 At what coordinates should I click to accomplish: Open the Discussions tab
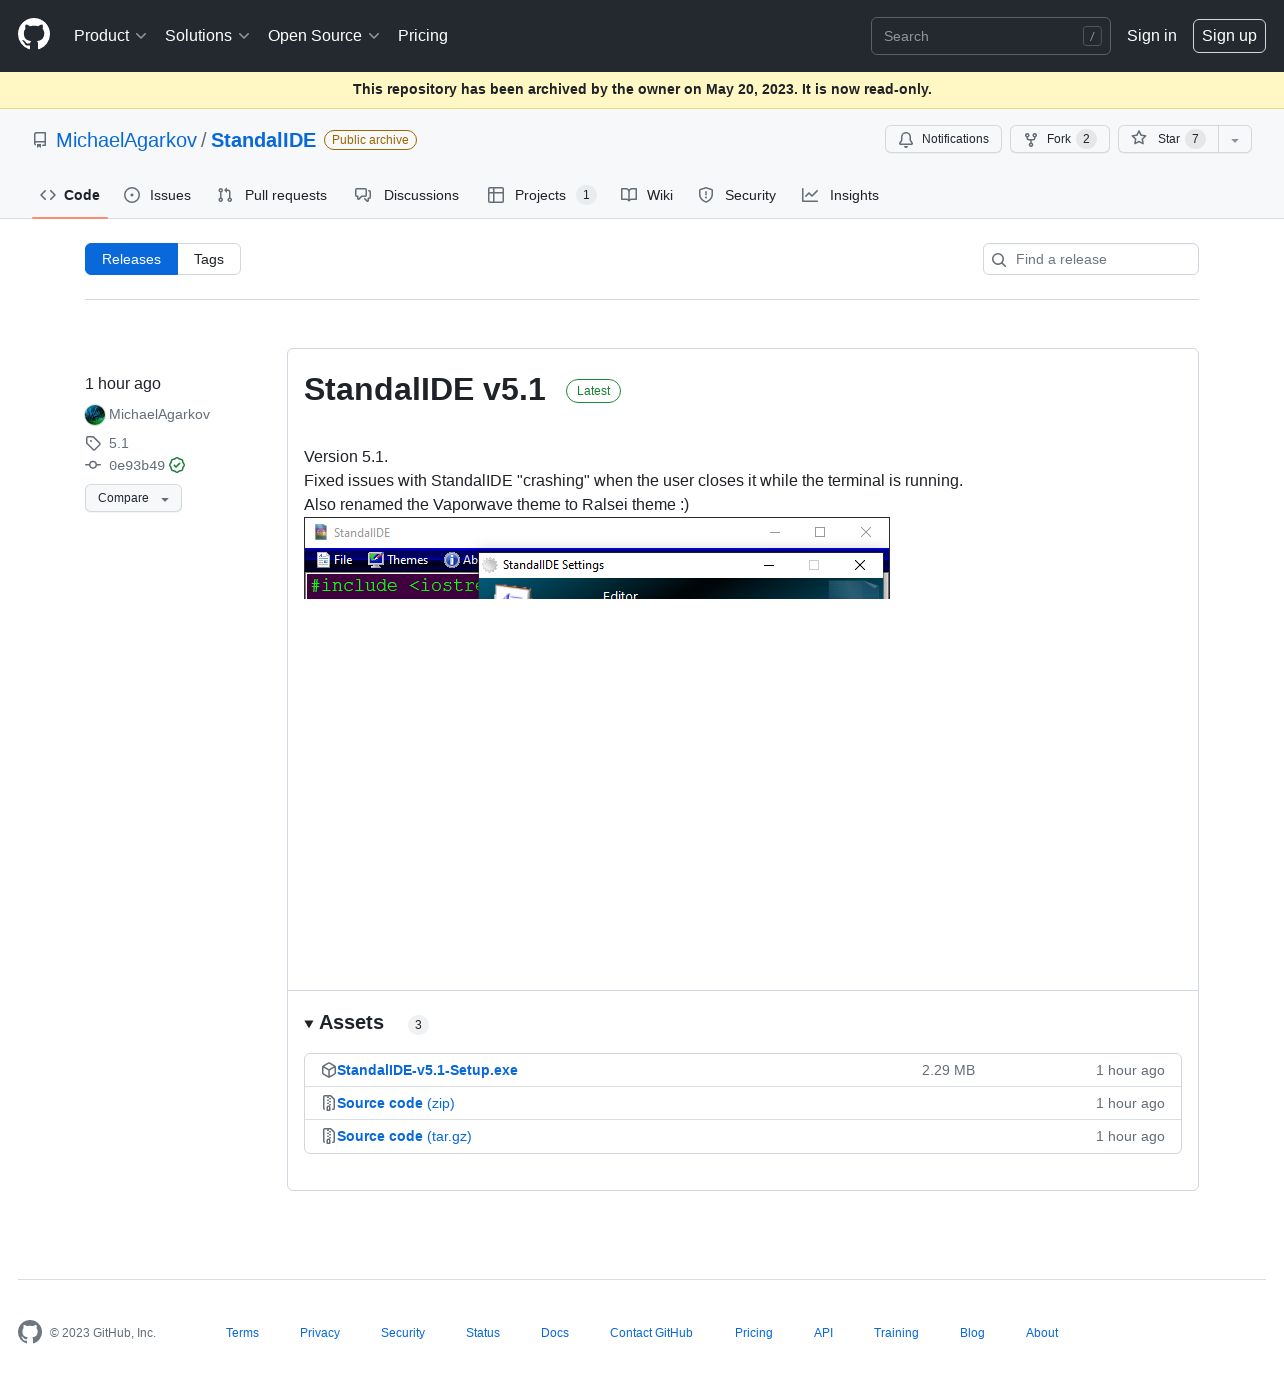[x=407, y=195]
